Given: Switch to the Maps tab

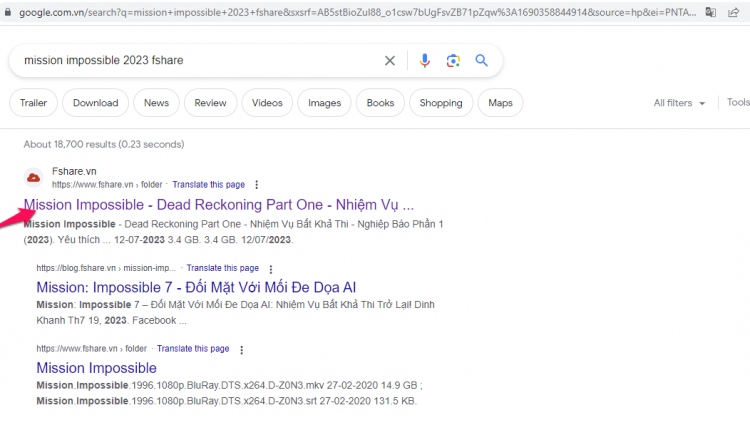Looking at the screenshot, I should pos(500,103).
